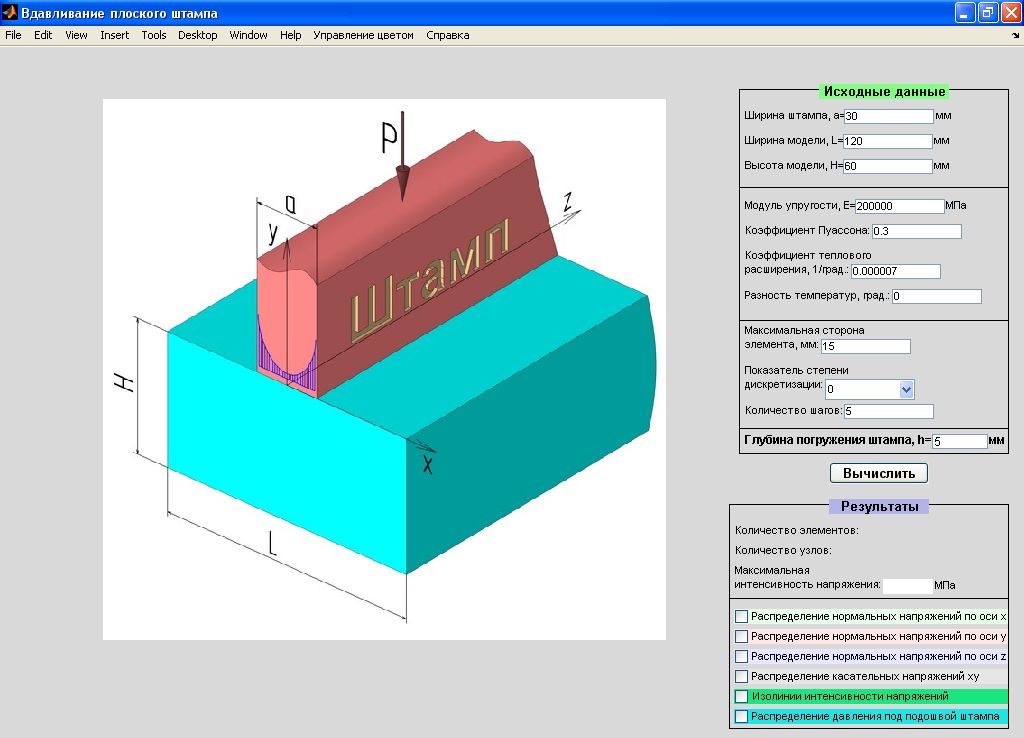Click the dock arrow in the menu bar
Viewport: 1024px width, 738px height.
pos(1015,35)
